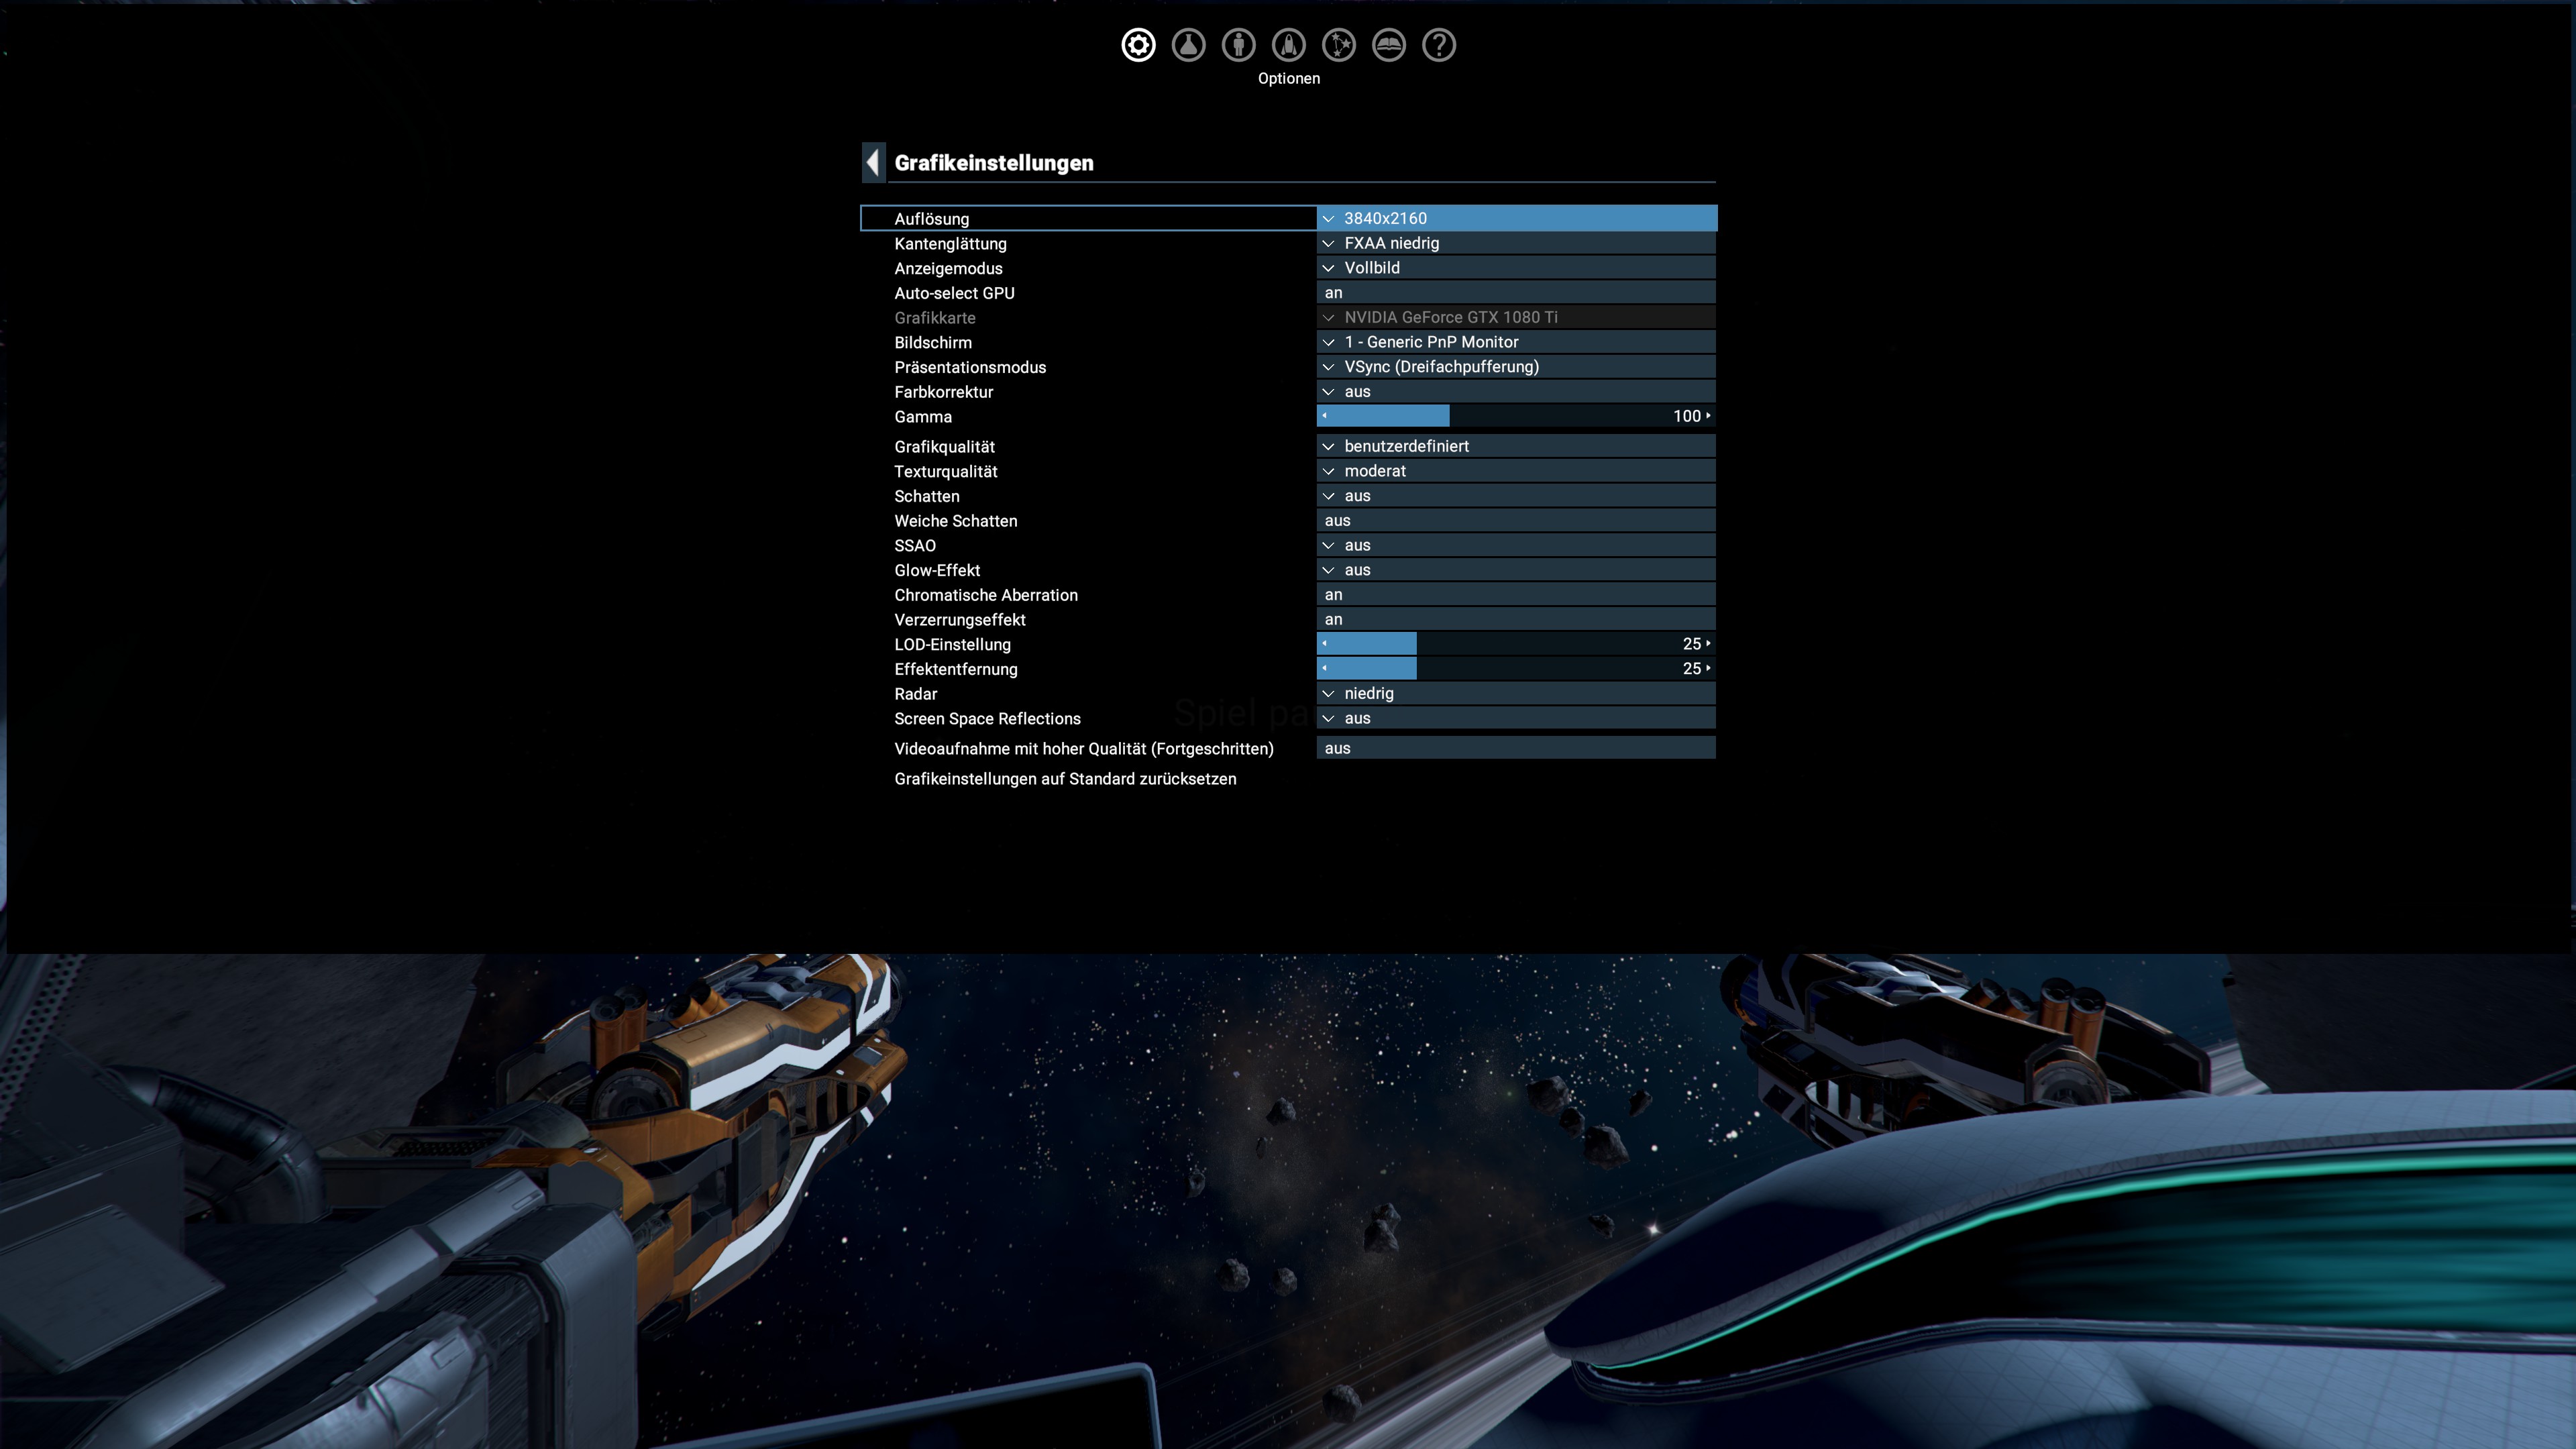Adjust the LOD-Einstellung slider bar
Screen dimensions: 2576x1449
[x=1516, y=644]
